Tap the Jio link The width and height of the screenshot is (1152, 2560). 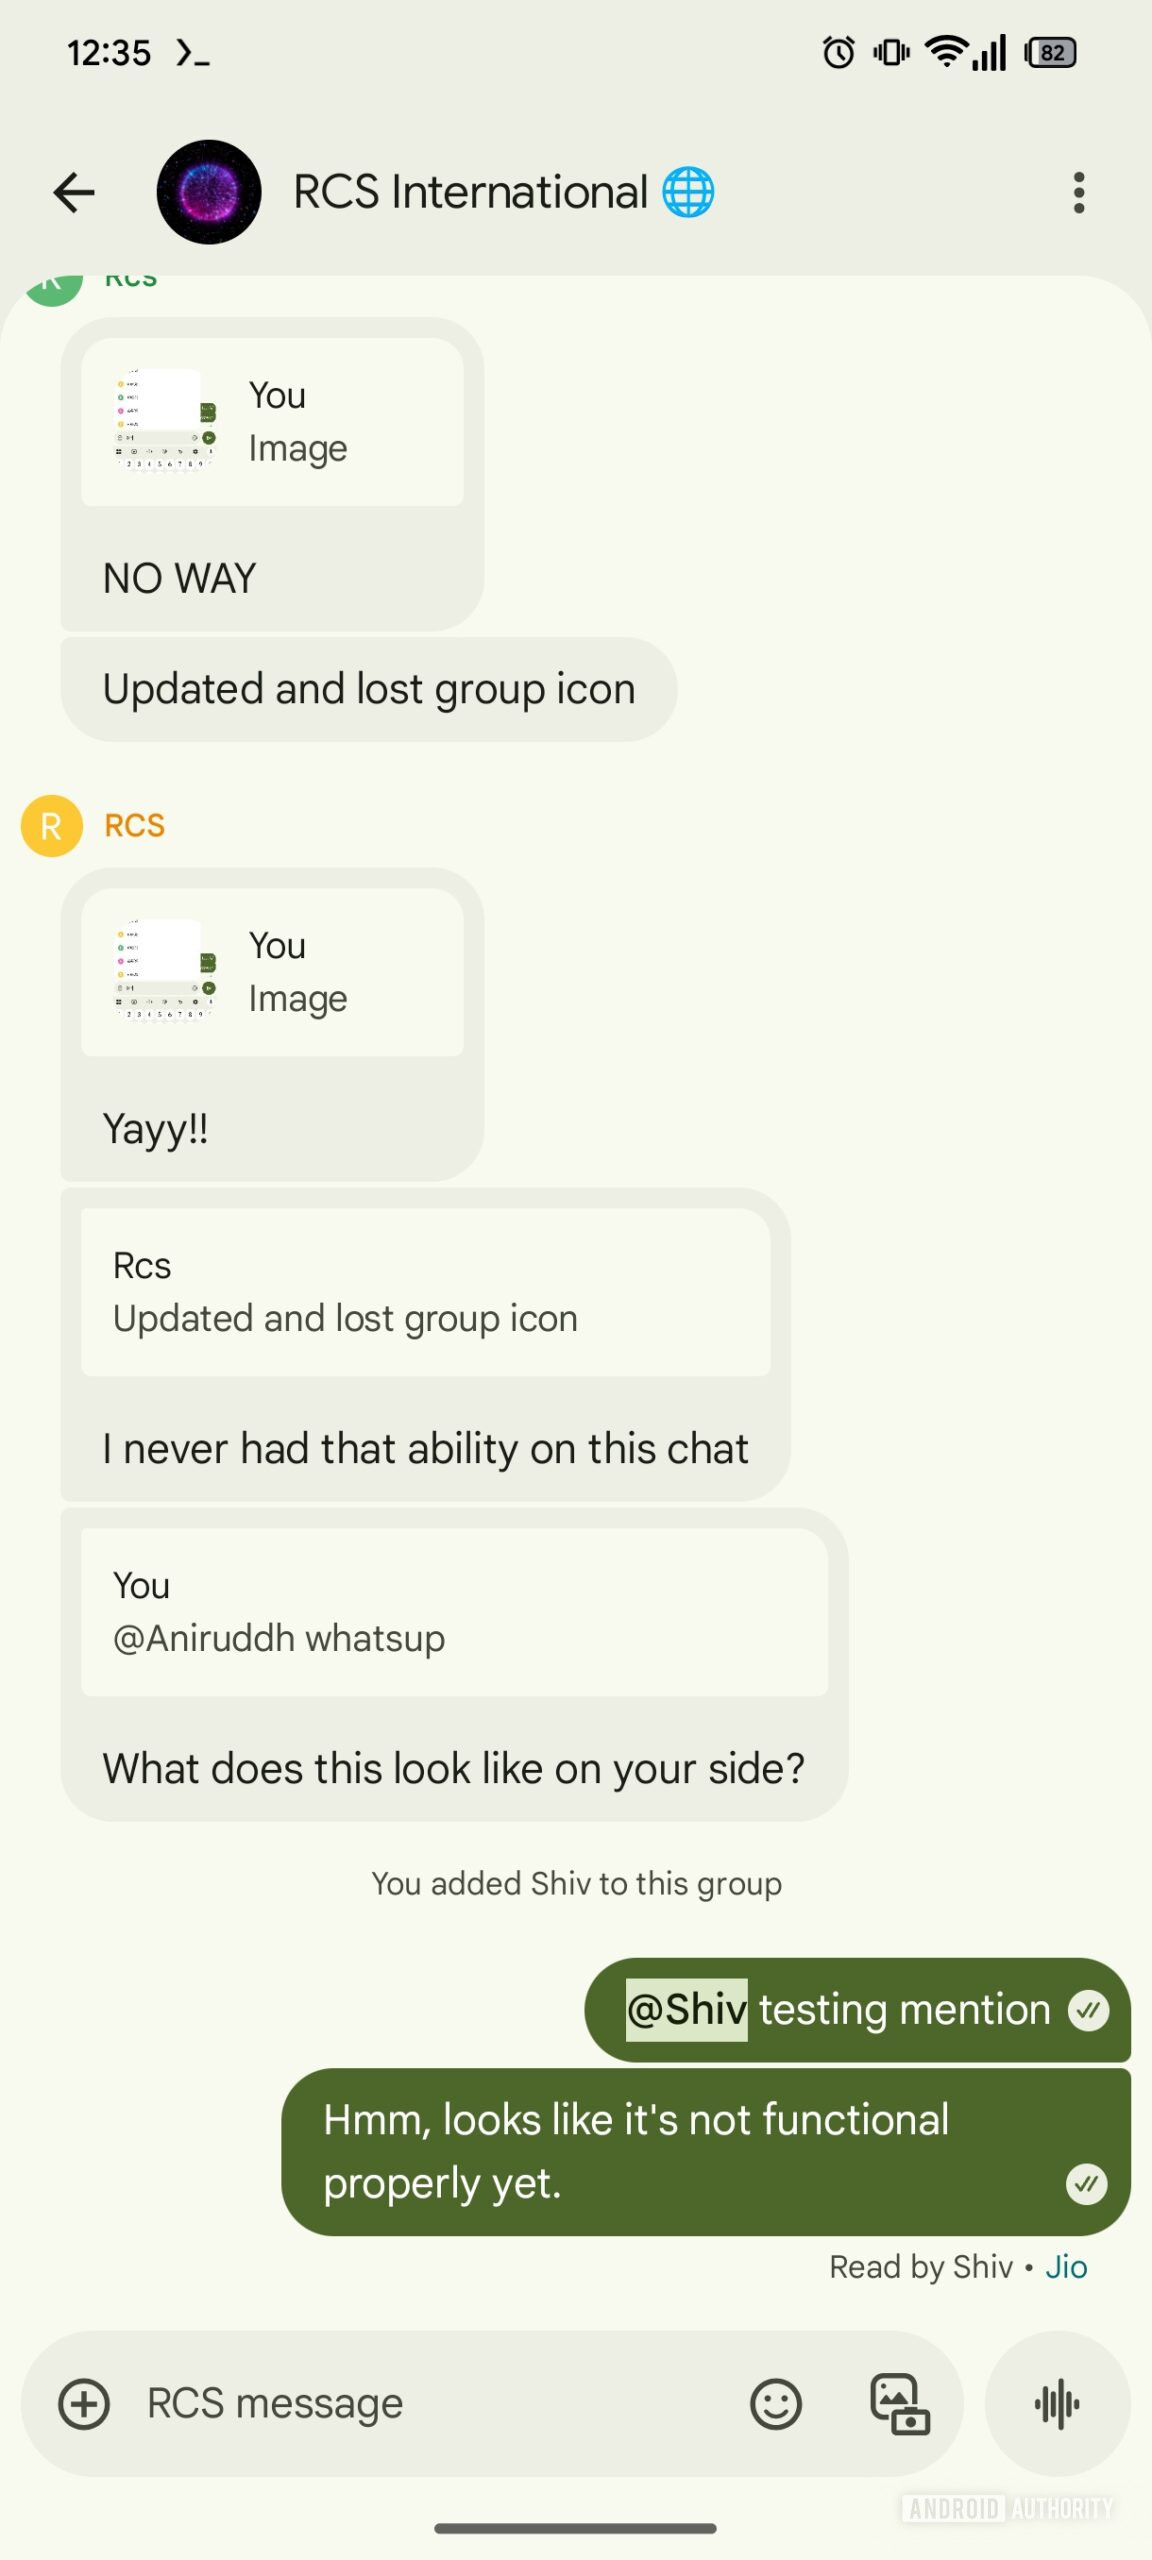1066,2267
